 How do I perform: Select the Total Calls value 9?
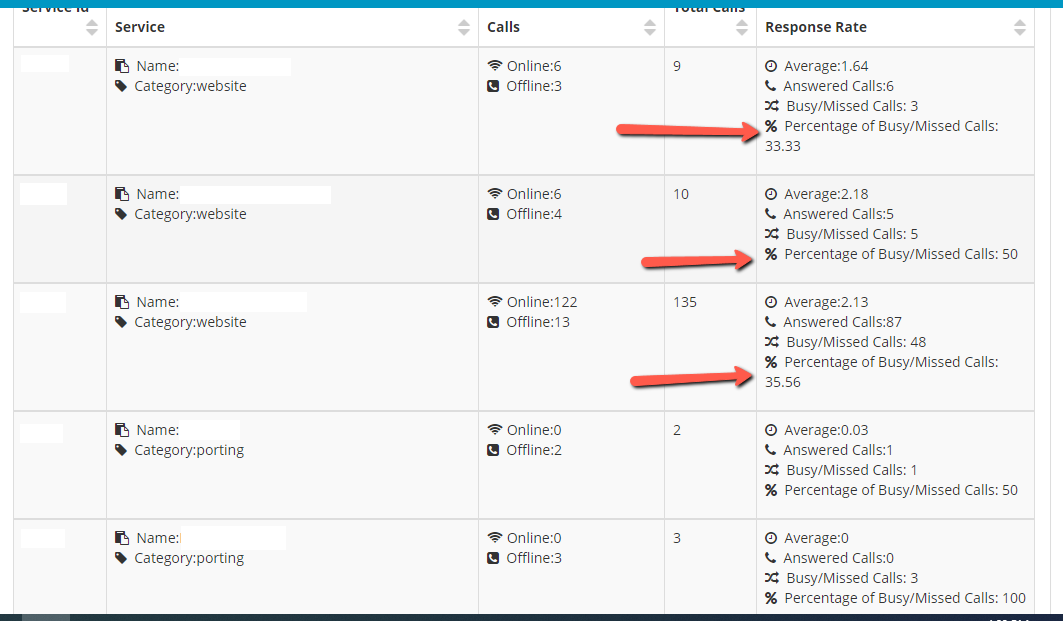pos(677,66)
